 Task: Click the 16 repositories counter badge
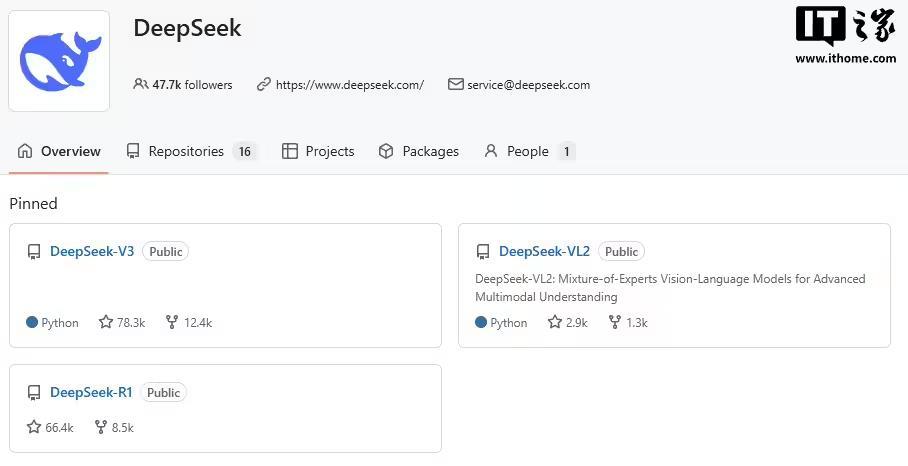coord(245,152)
